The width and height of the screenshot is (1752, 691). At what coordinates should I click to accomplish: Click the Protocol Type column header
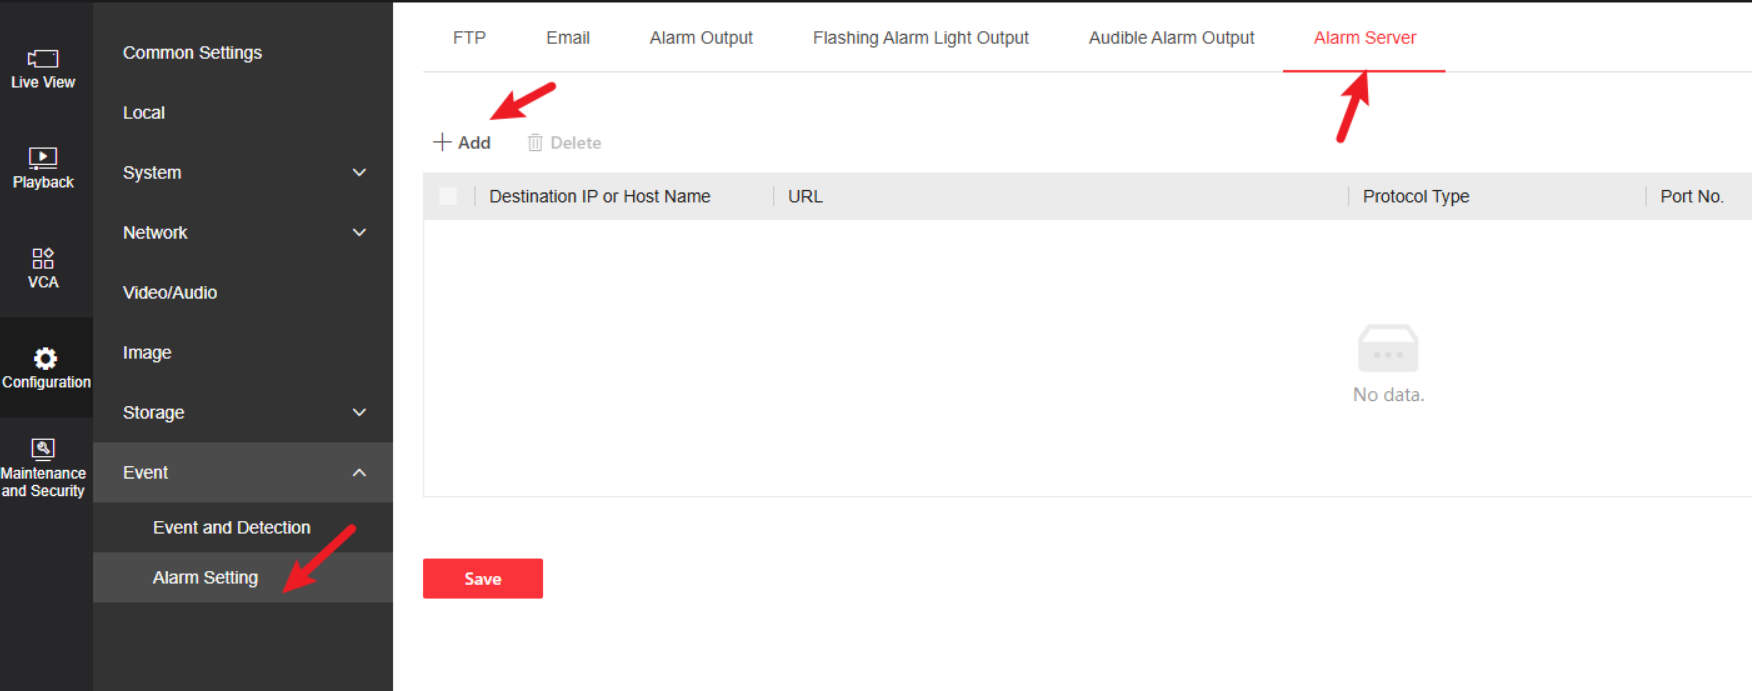coord(1415,197)
